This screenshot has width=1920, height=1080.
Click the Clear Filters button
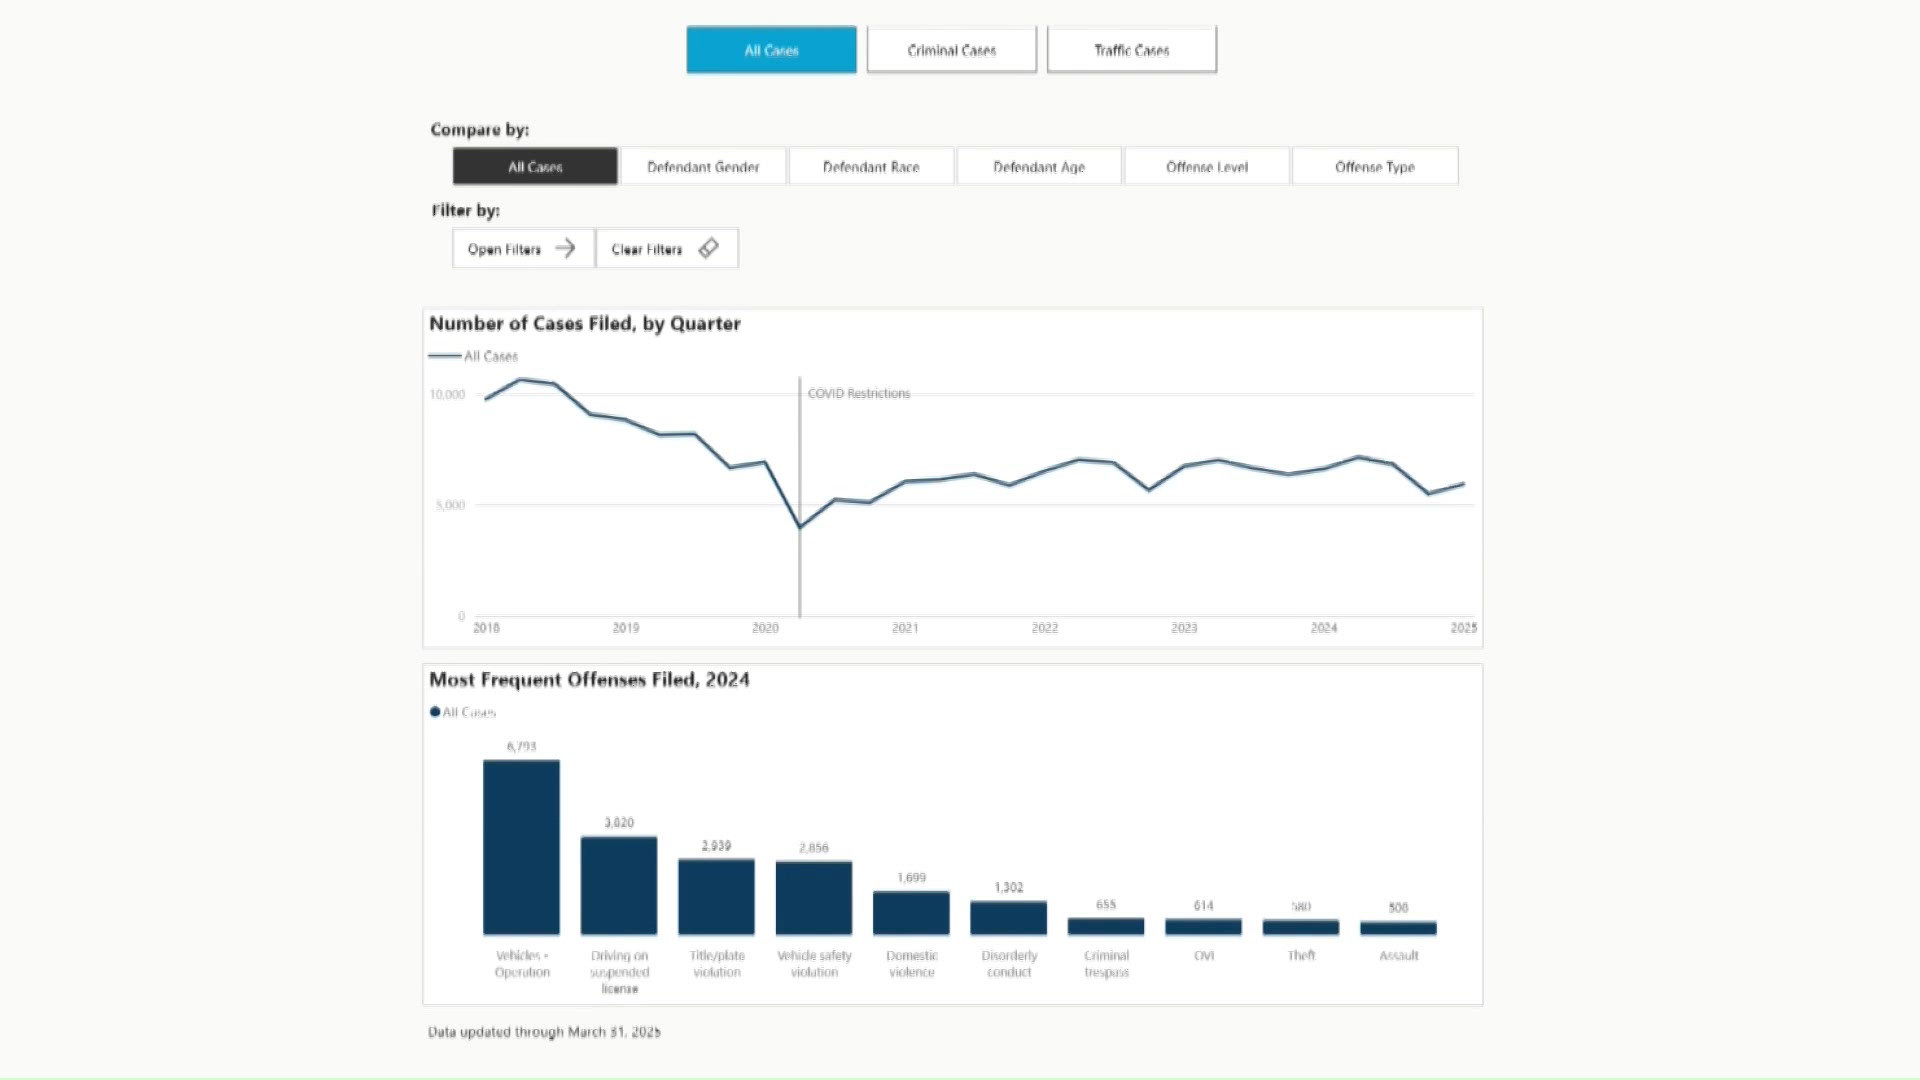pyautogui.click(x=667, y=249)
